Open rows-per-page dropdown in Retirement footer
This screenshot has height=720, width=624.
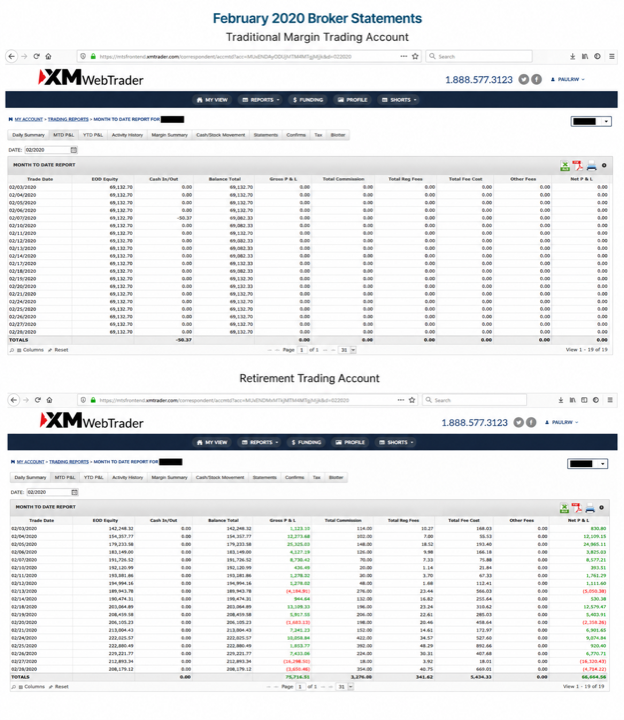pos(345,687)
